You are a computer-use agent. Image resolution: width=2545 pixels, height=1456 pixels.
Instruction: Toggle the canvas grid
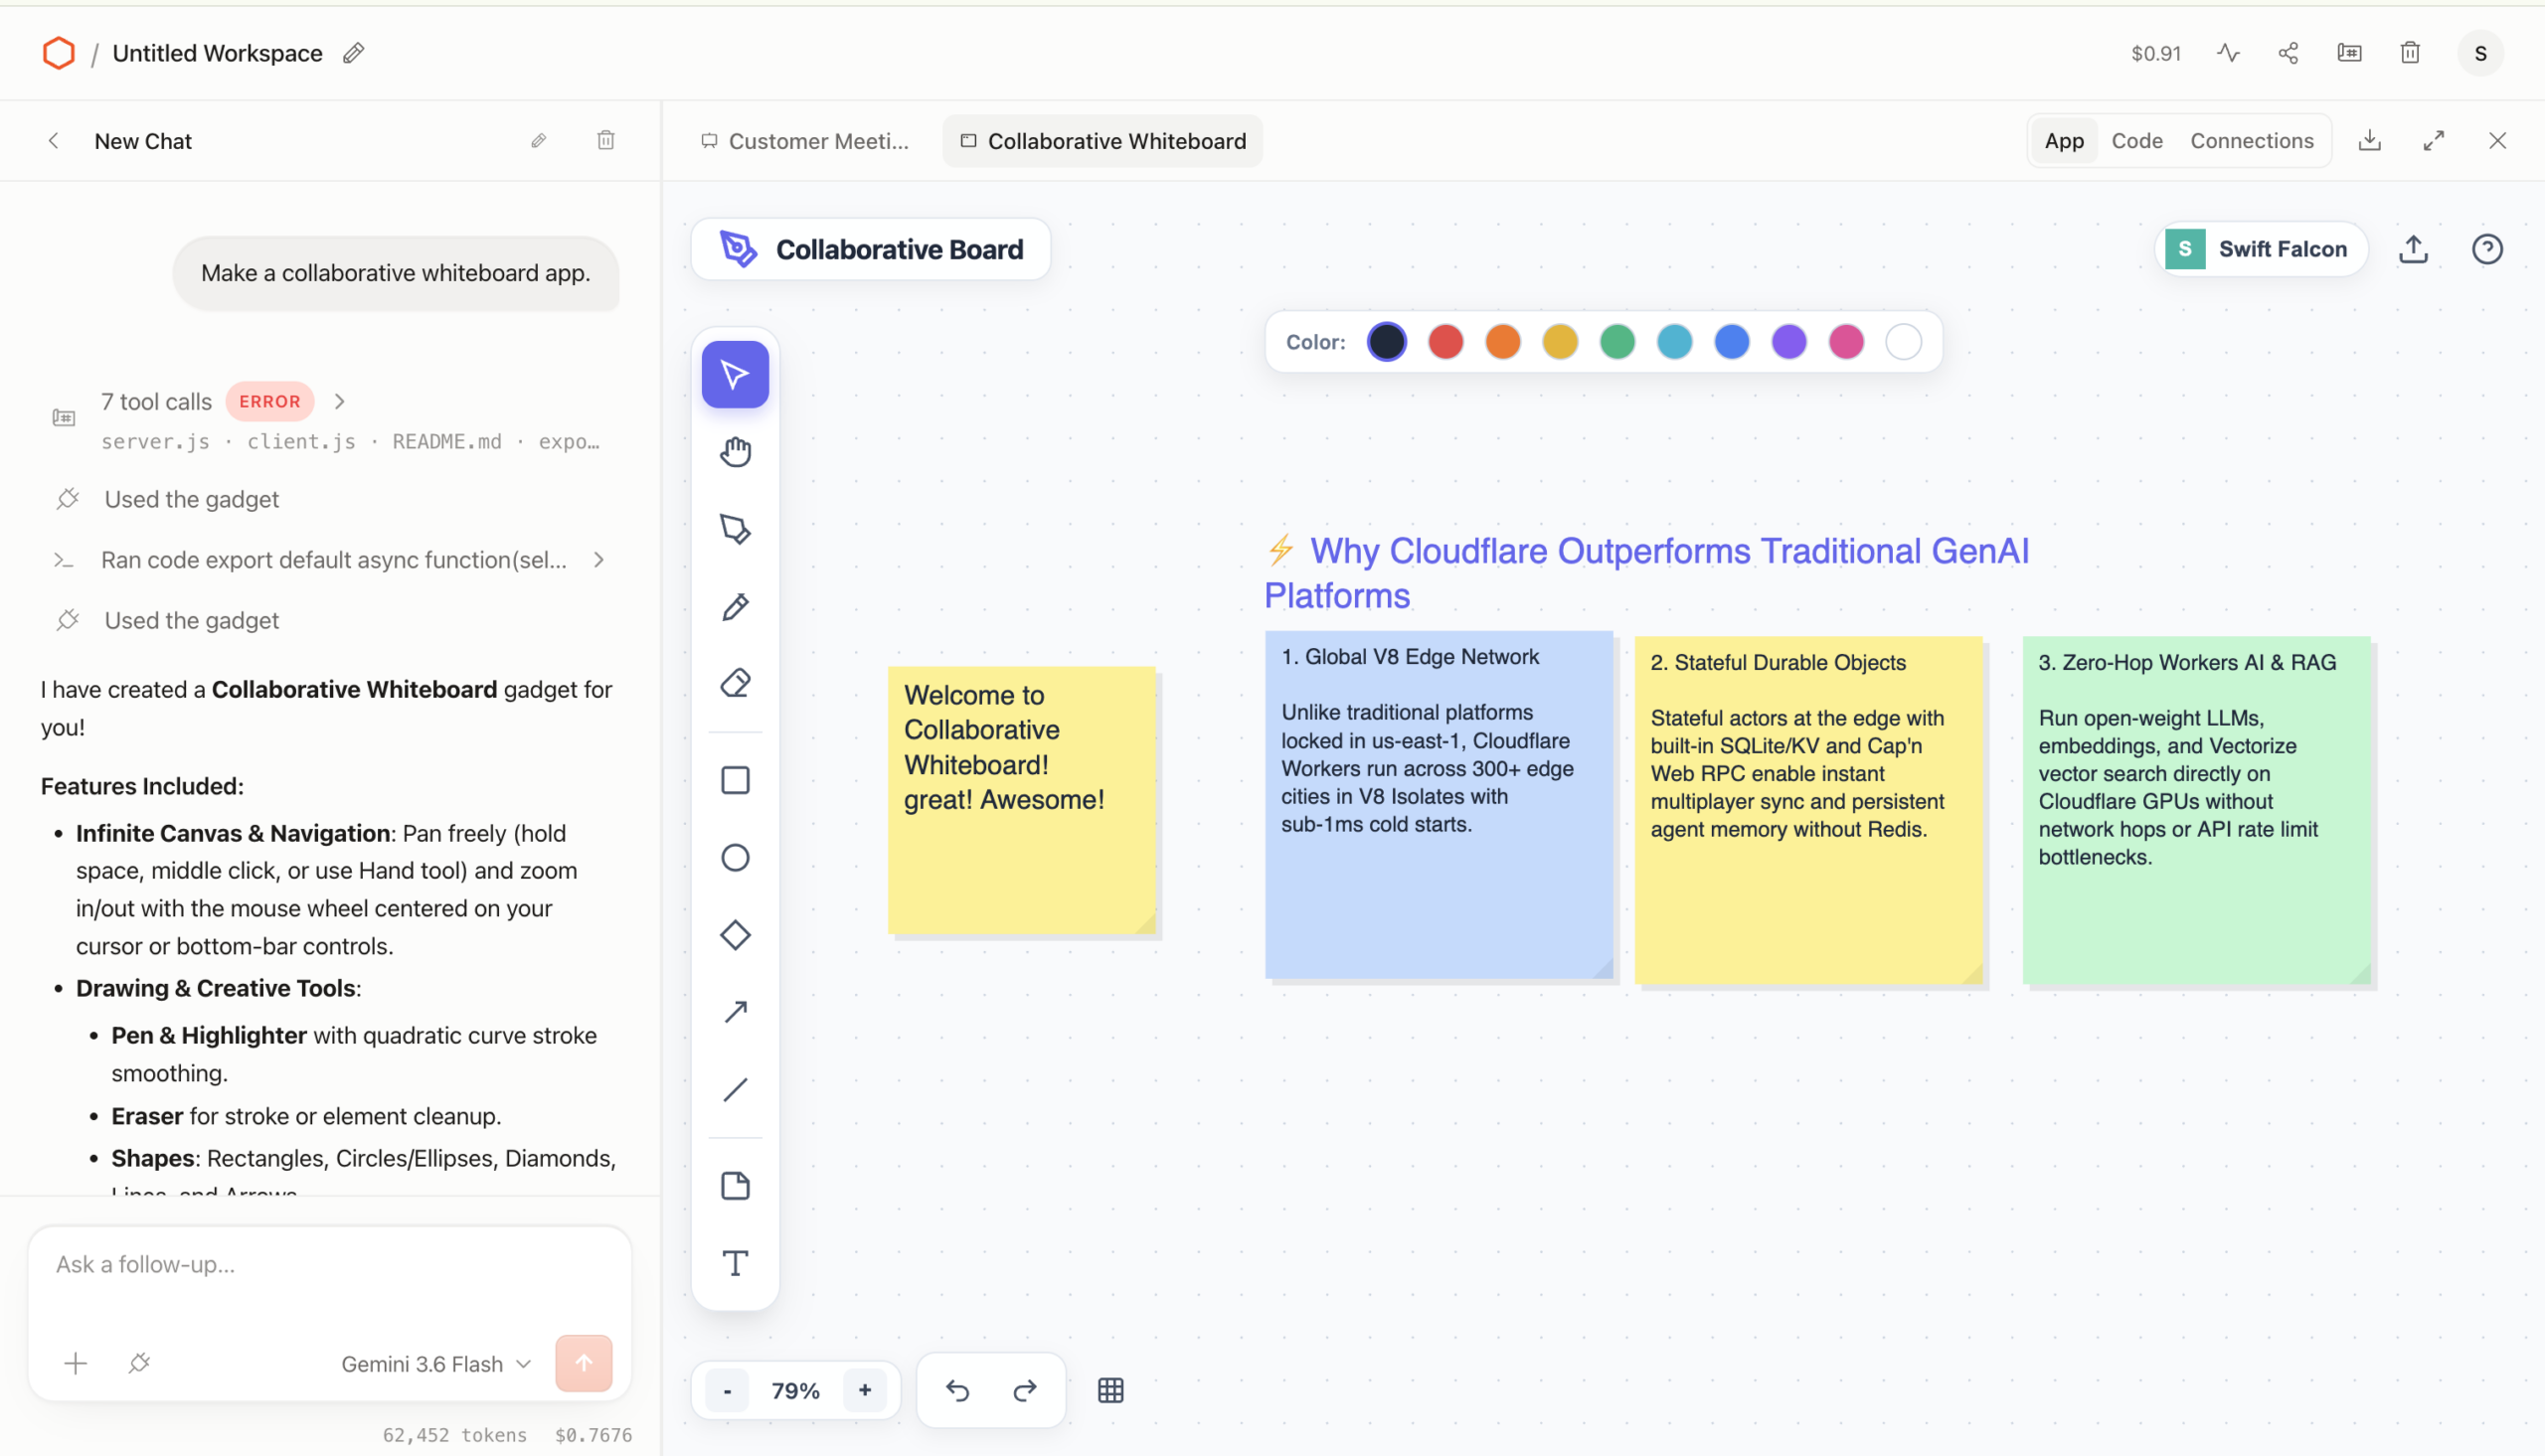[x=1111, y=1390]
